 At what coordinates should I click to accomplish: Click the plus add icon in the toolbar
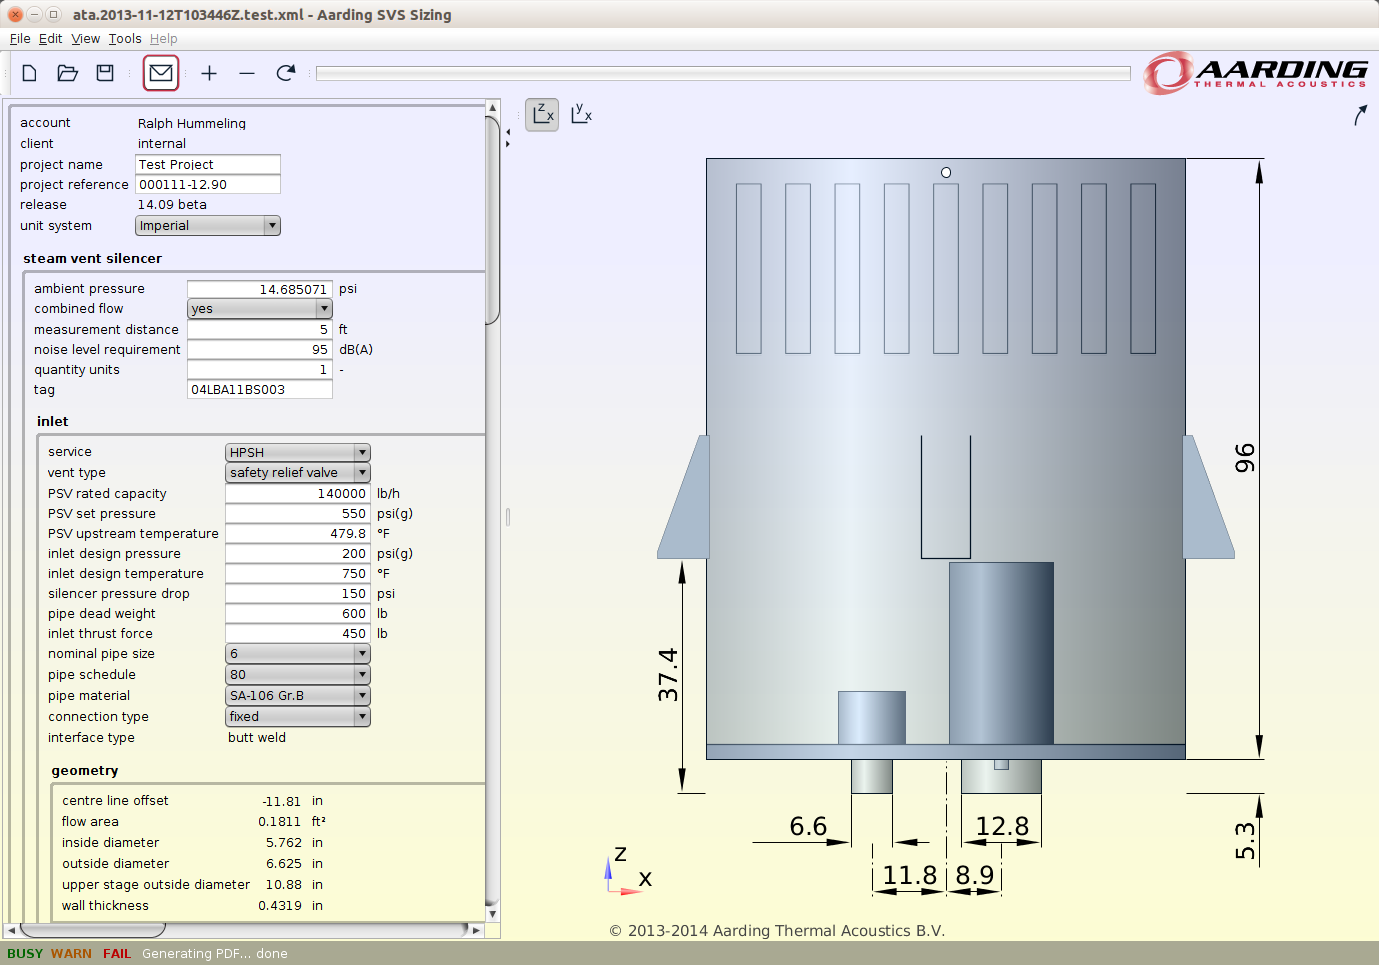pos(209,73)
